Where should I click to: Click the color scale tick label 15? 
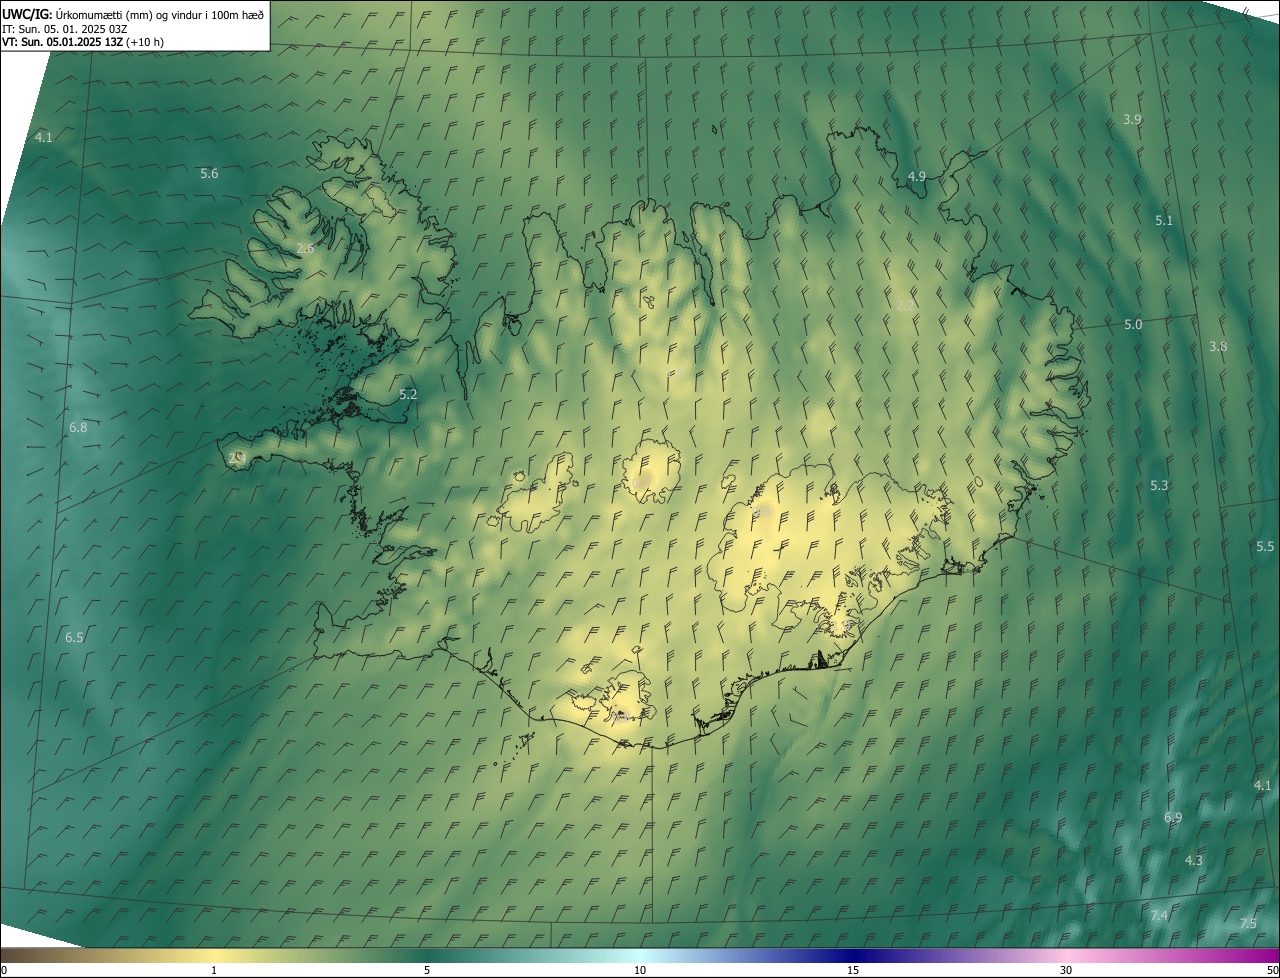click(x=853, y=971)
